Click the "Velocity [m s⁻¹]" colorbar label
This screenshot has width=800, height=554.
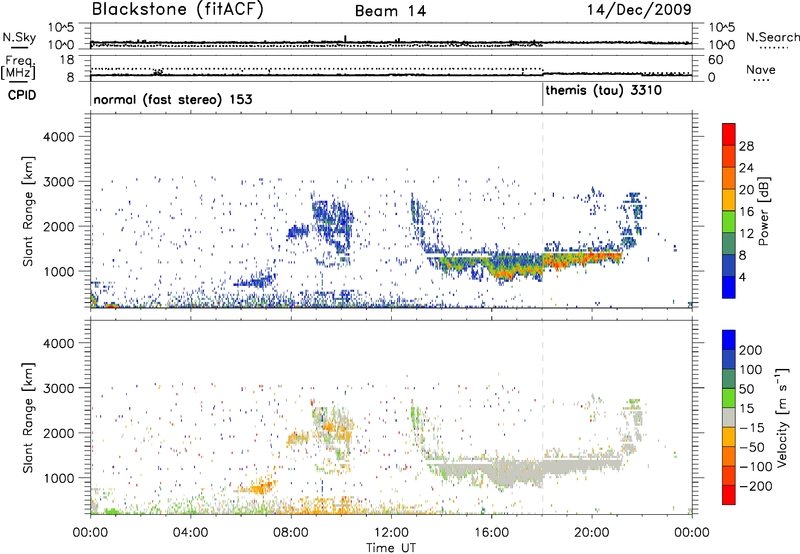click(x=781, y=417)
